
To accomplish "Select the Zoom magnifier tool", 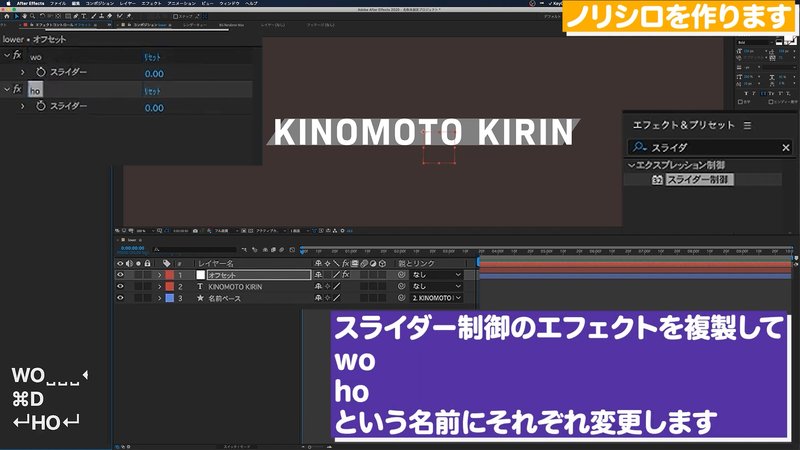I will [32, 16].
